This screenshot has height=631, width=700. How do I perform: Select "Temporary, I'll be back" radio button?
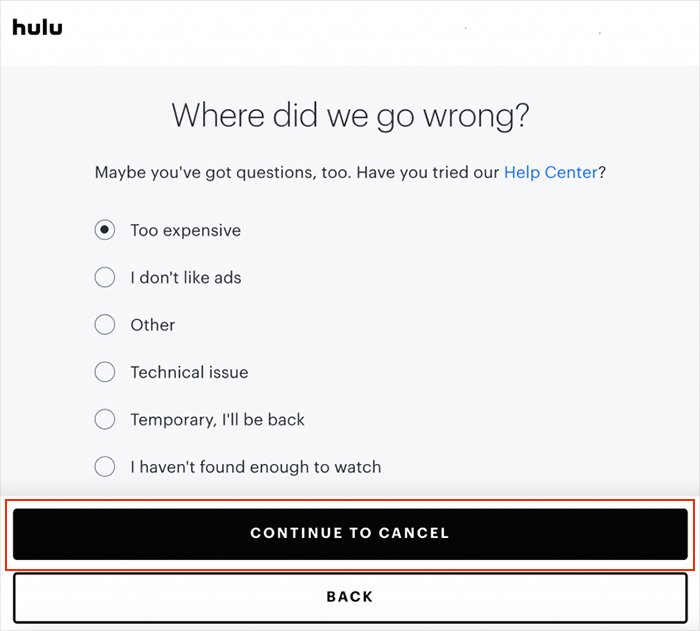105,419
